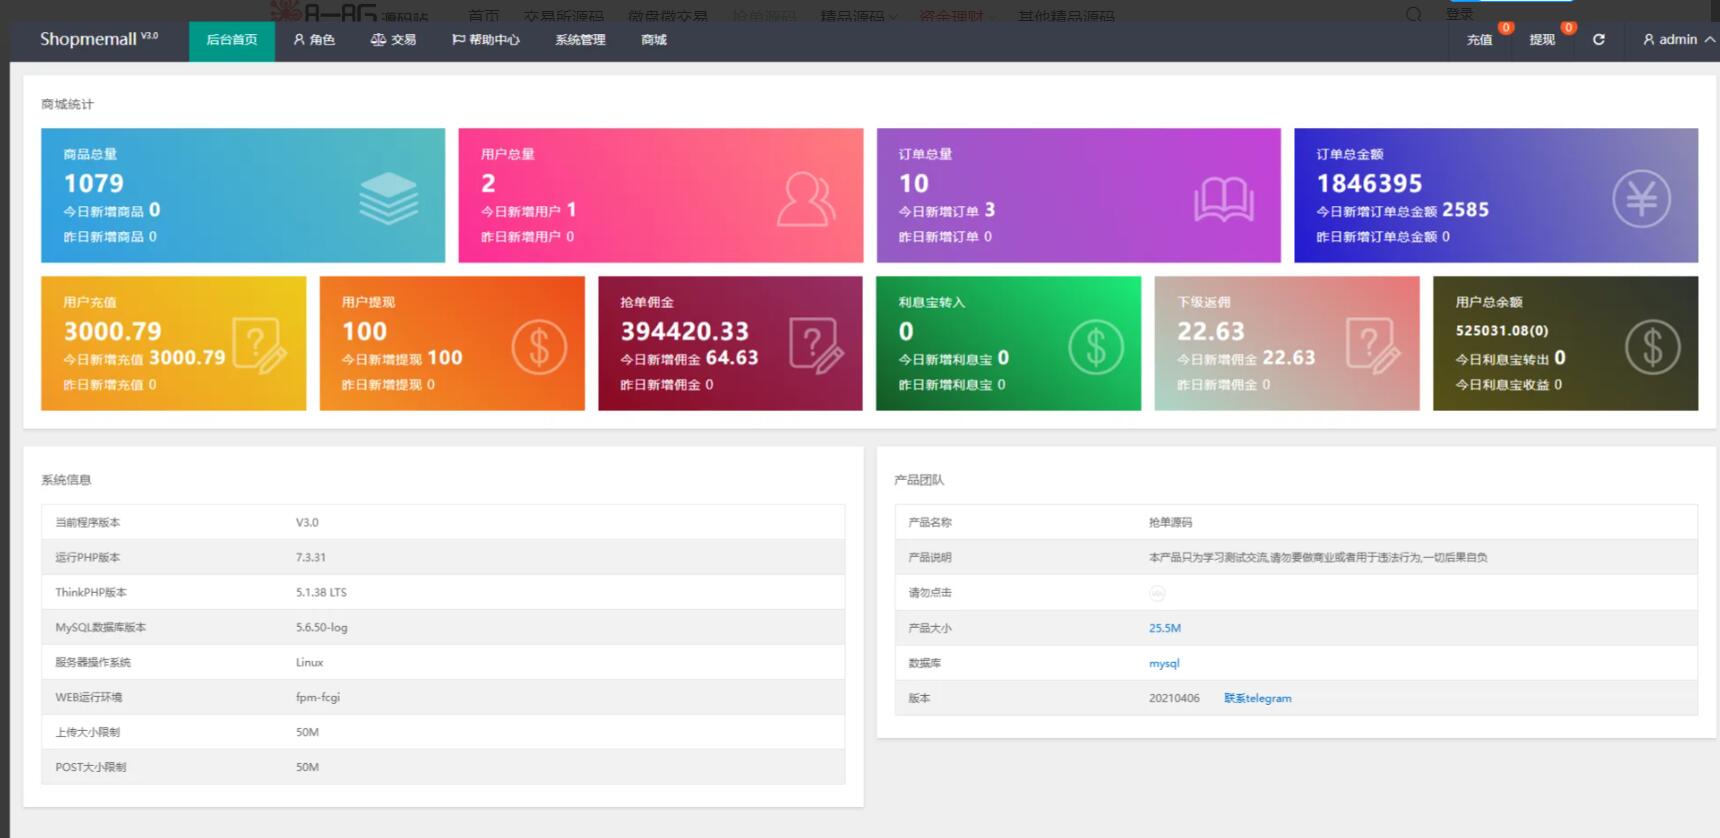Open the 角色 menu
Screen dimensions: 1720x838
coord(314,40)
